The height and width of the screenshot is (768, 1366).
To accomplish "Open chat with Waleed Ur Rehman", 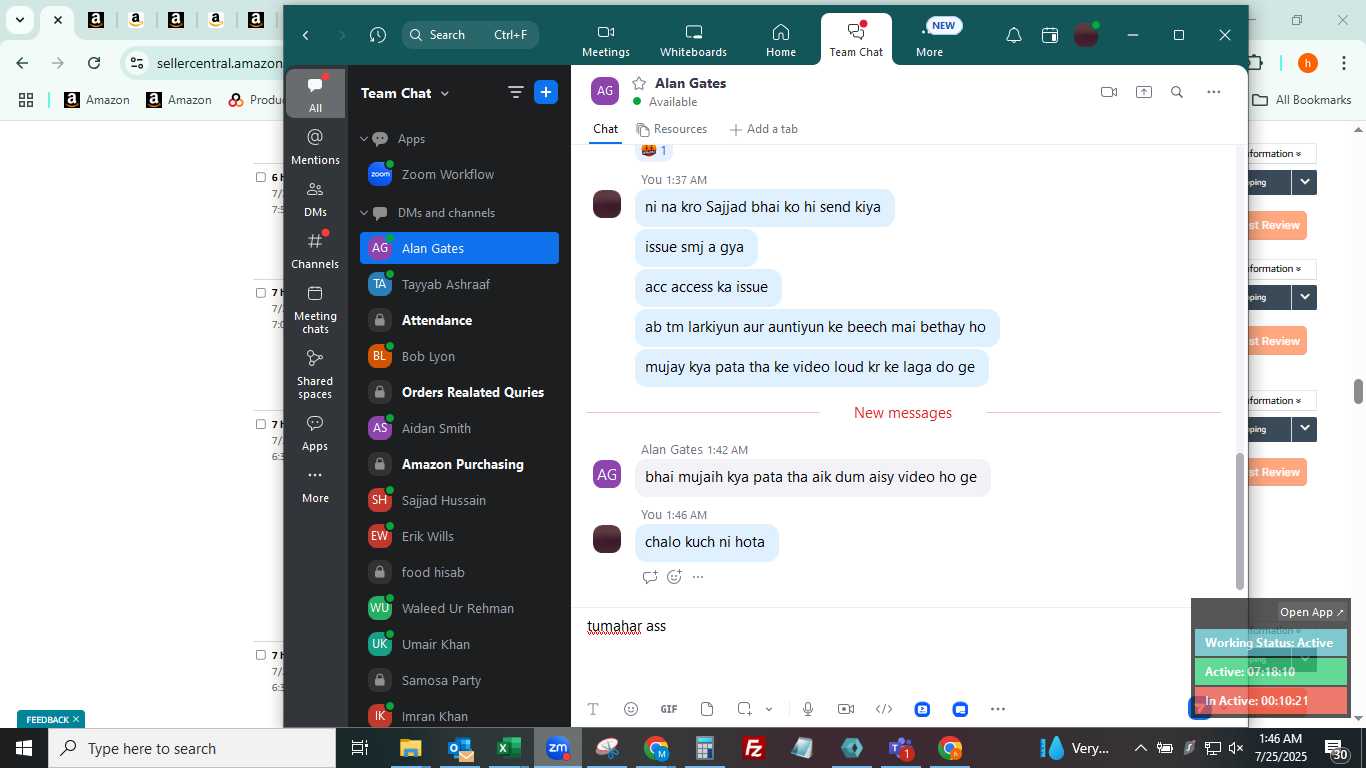I will [x=459, y=608].
